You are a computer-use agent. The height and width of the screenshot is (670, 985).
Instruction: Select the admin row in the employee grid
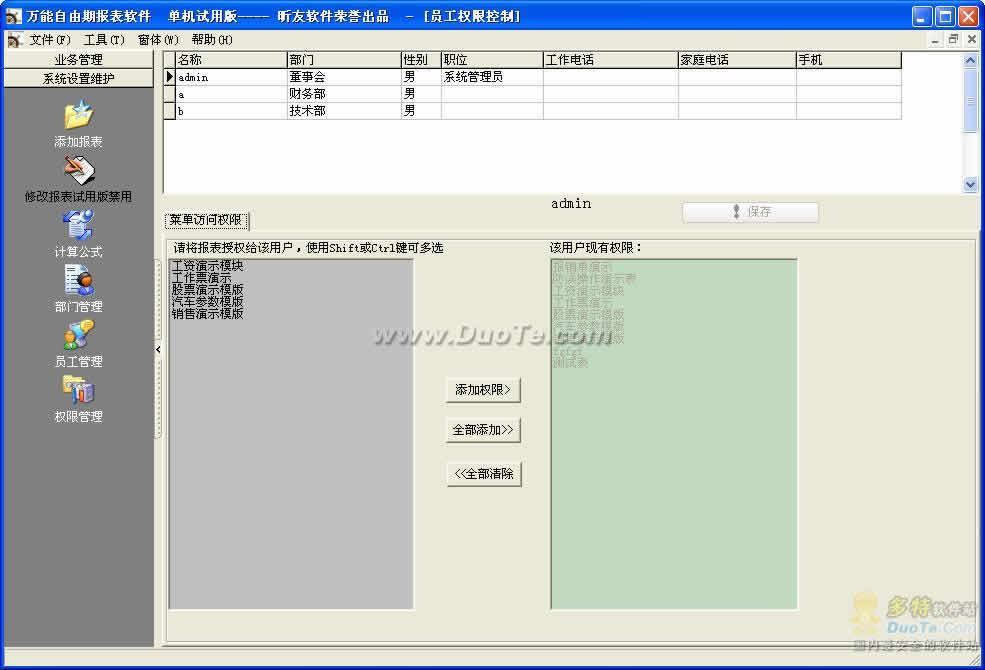pyautogui.click(x=533, y=77)
